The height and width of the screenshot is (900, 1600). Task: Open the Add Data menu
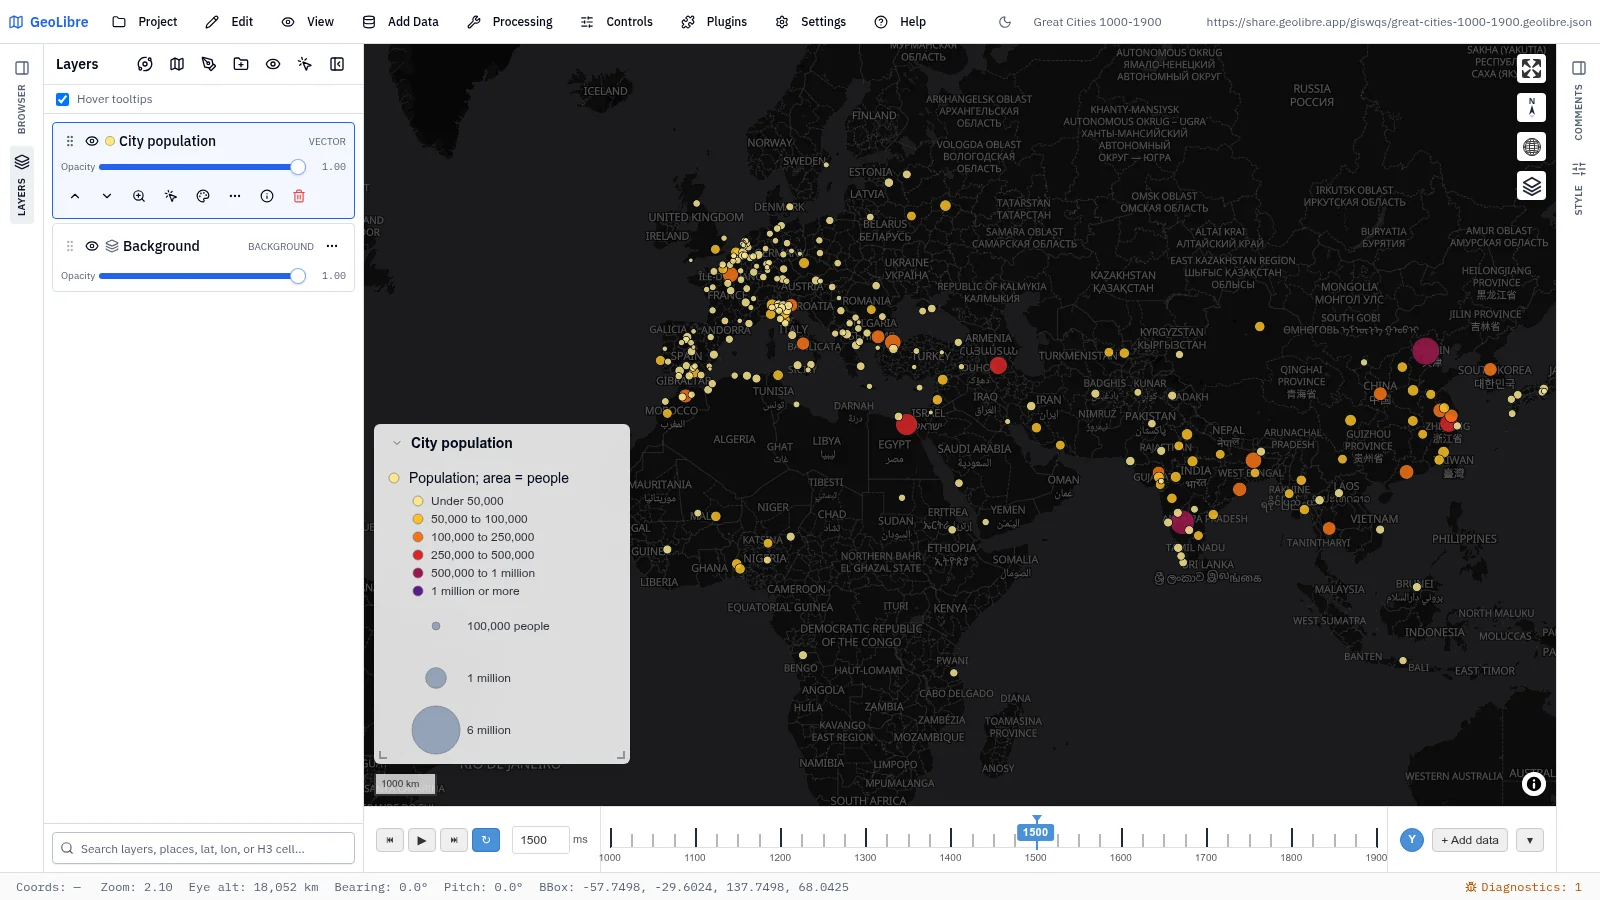(x=401, y=22)
